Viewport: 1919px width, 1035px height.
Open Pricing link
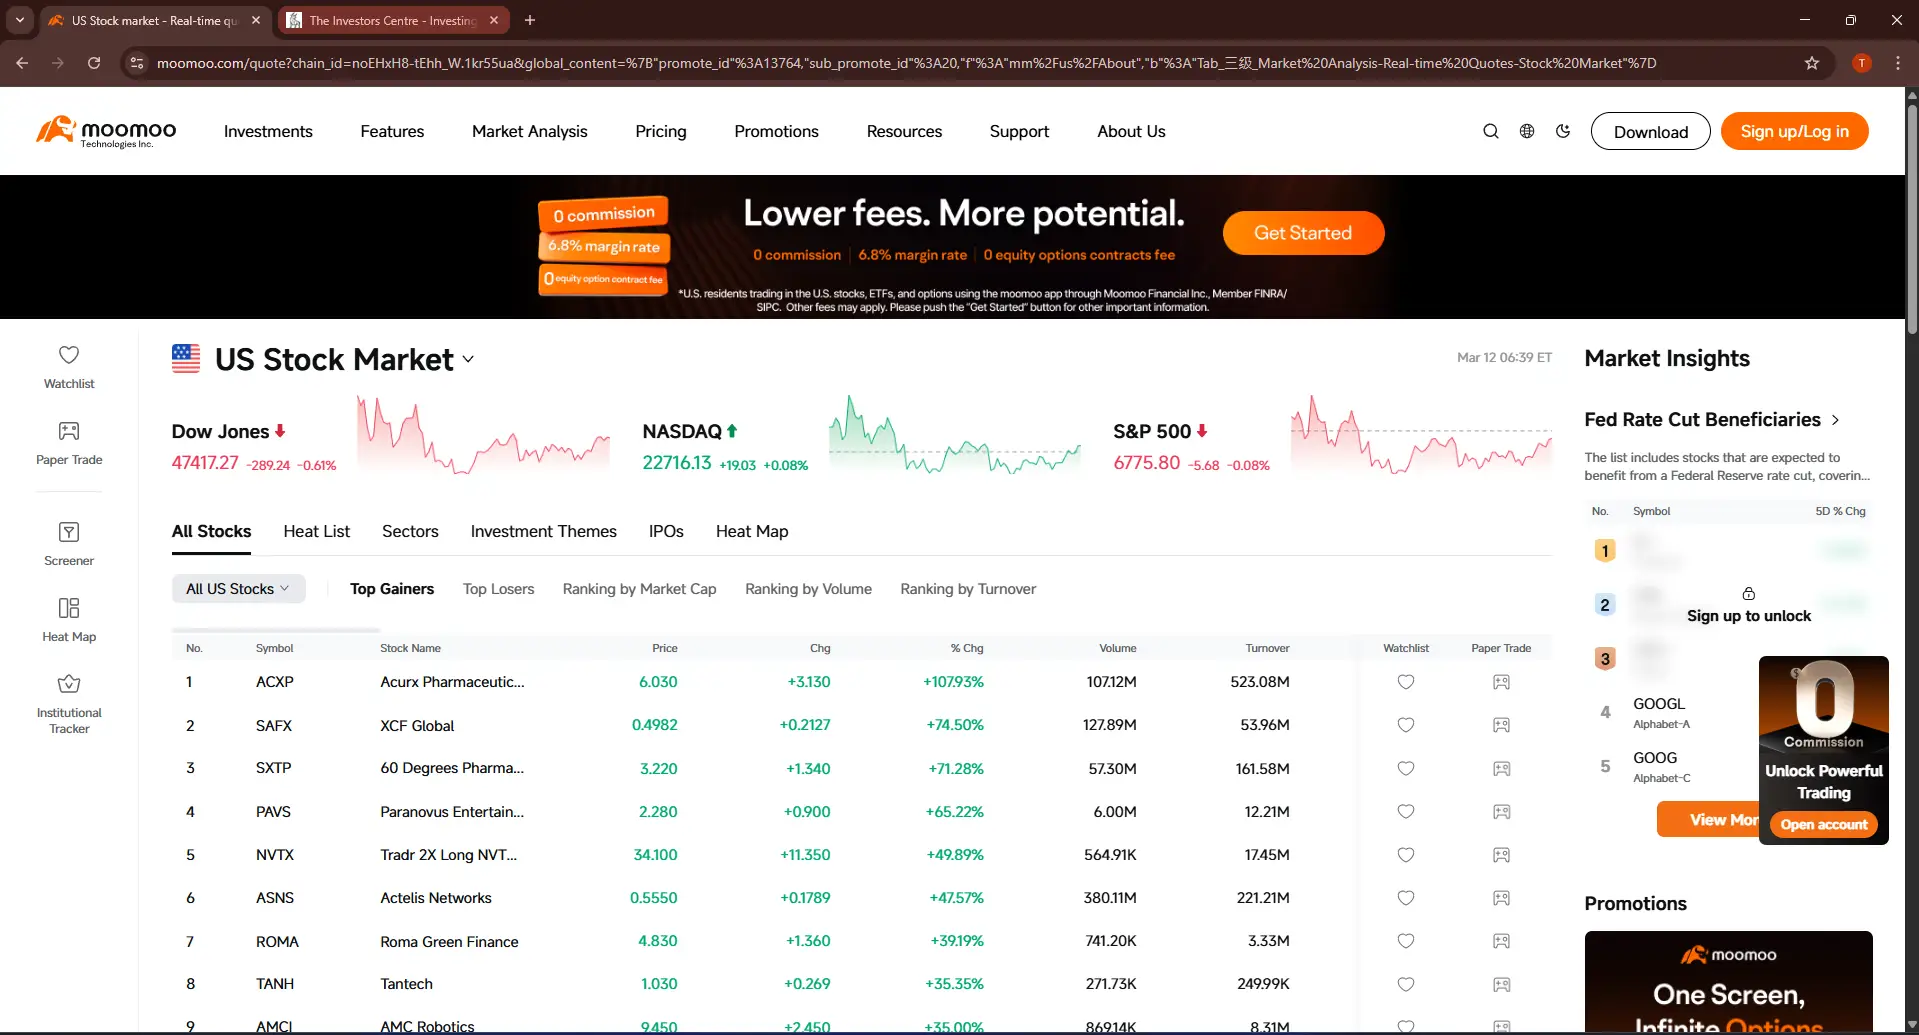pyautogui.click(x=661, y=131)
